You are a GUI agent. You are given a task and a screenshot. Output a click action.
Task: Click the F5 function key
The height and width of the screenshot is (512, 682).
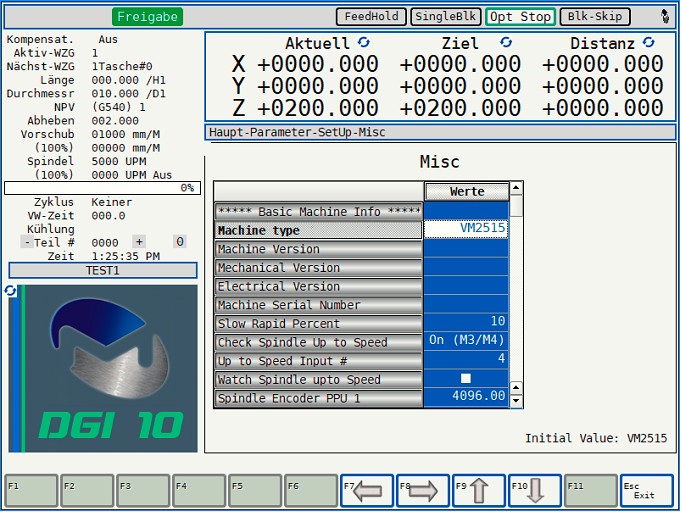pos(255,491)
